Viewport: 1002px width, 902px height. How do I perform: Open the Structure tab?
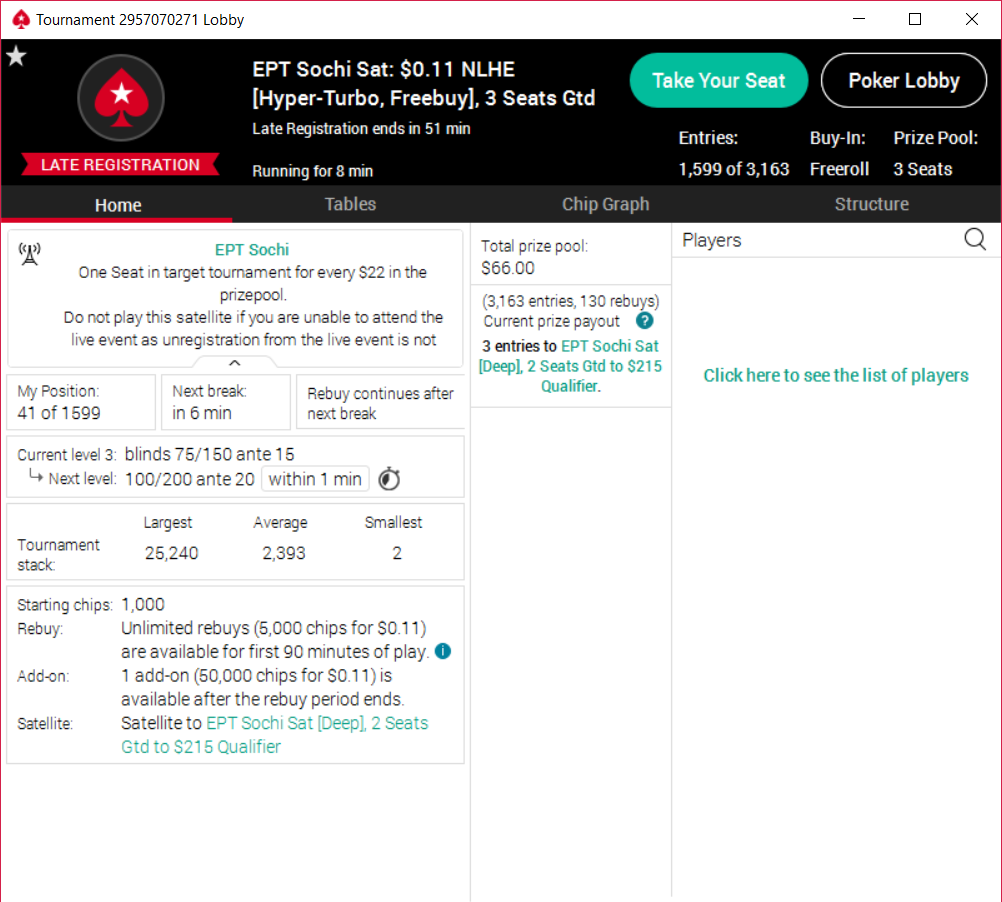(x=872, y=204)
